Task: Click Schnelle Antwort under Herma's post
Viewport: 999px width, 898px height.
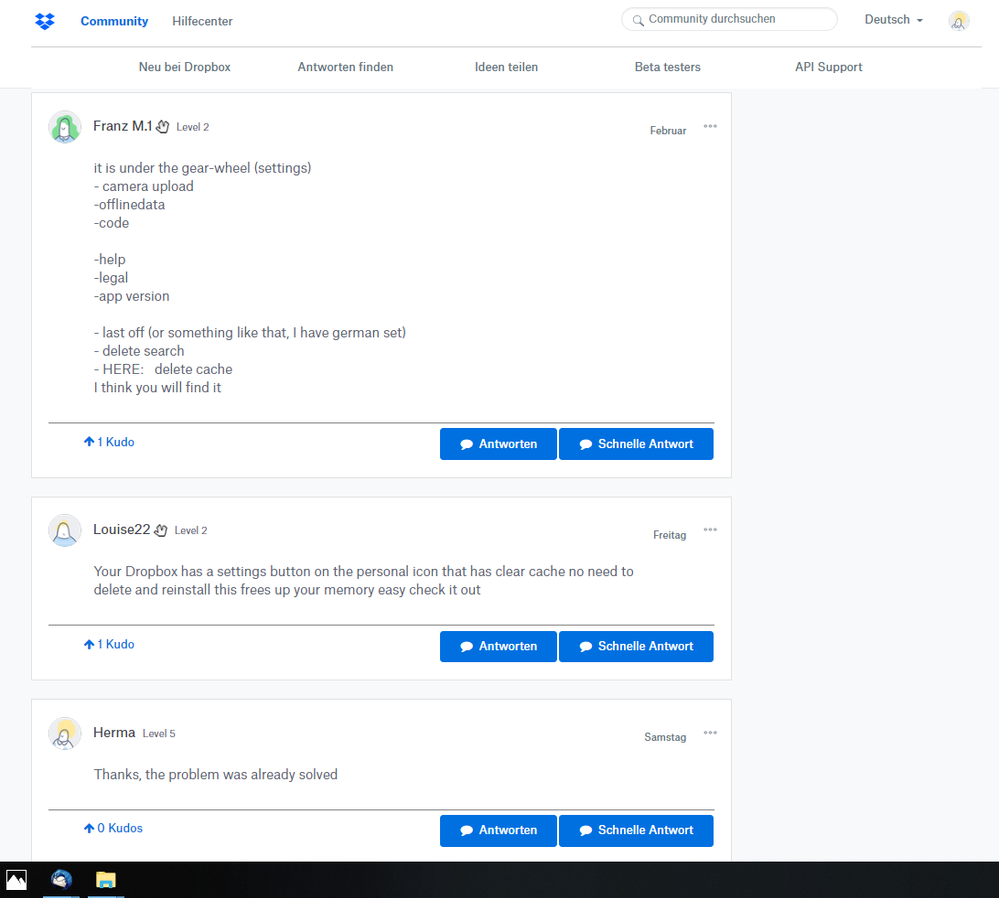Action: [636, 830]
